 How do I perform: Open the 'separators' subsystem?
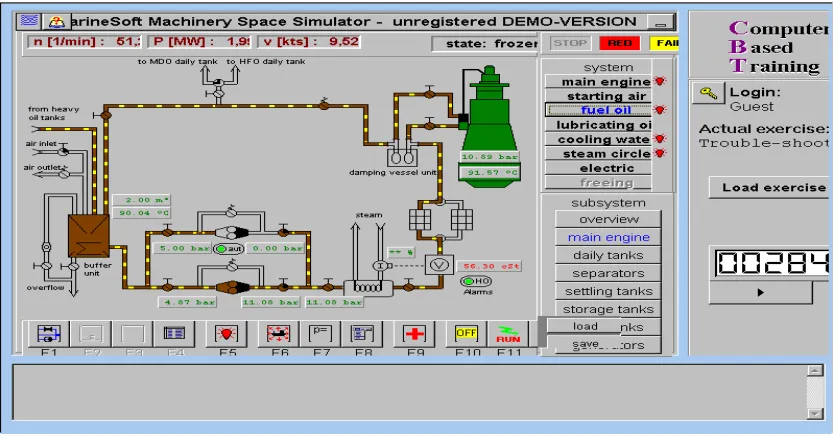click(x=608, y=274)
